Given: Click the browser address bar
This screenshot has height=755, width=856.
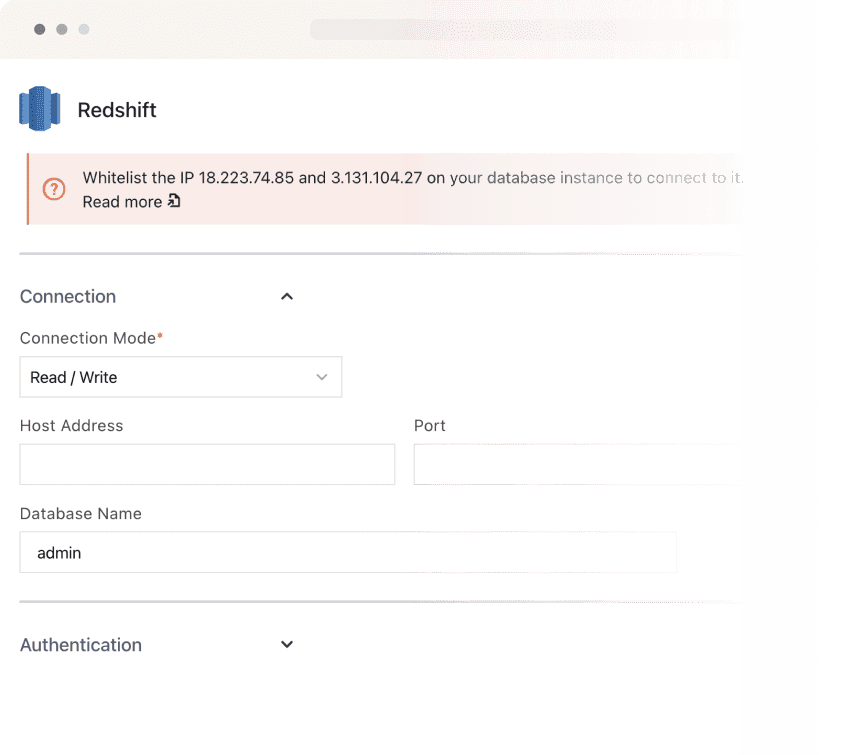Looking at the screenshot, I should click(x=525, y=29).
